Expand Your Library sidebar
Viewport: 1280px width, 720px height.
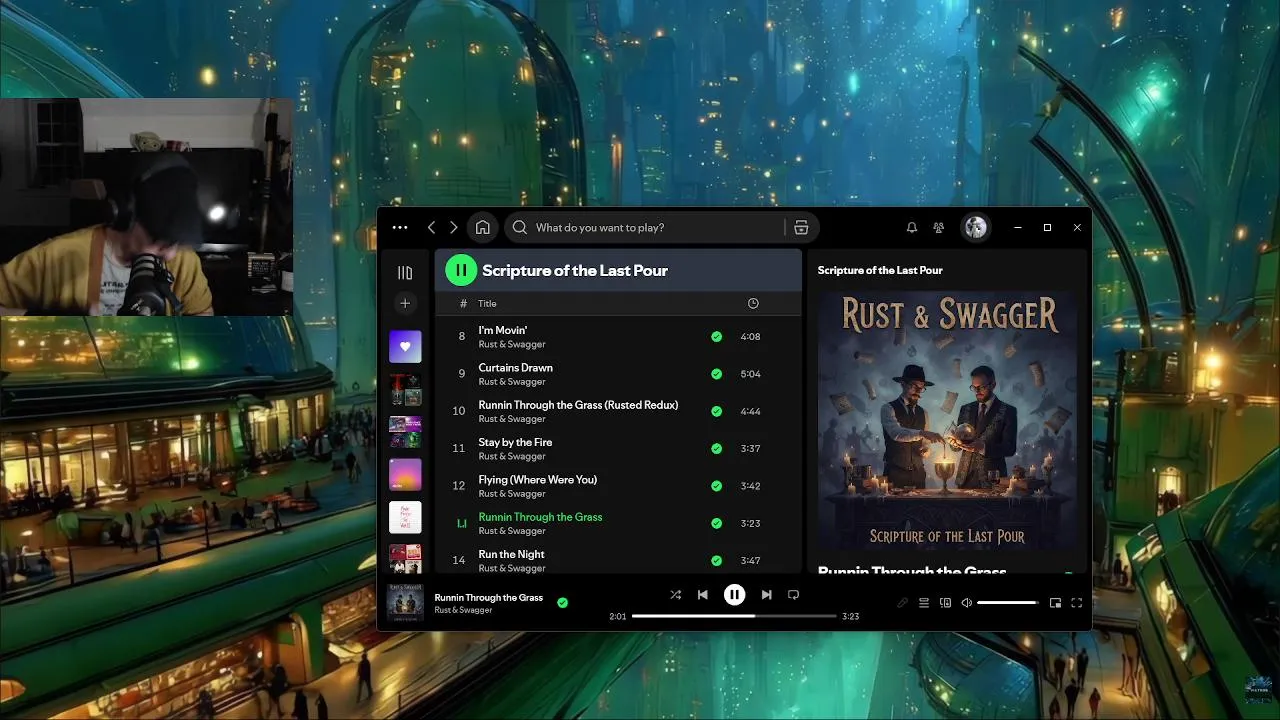[x=405, y=272]
